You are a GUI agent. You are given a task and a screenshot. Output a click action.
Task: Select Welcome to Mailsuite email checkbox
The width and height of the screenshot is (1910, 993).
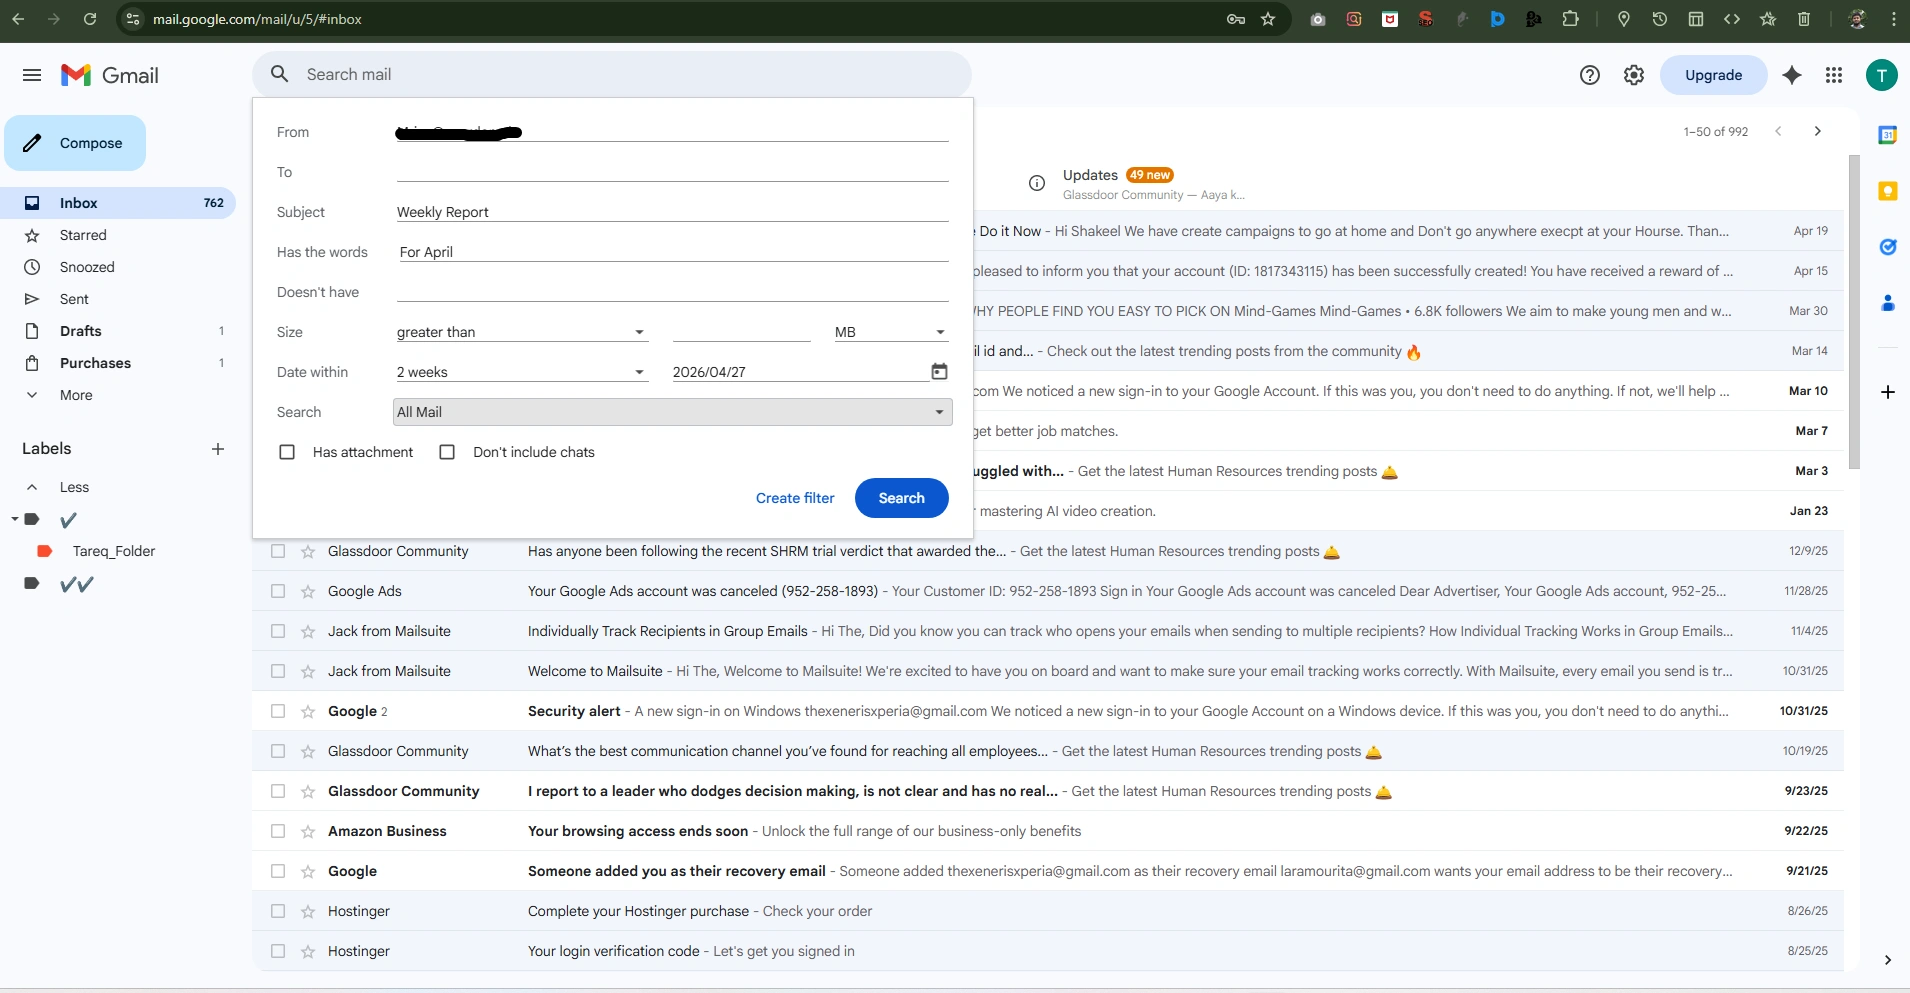(x=278, y=671)
